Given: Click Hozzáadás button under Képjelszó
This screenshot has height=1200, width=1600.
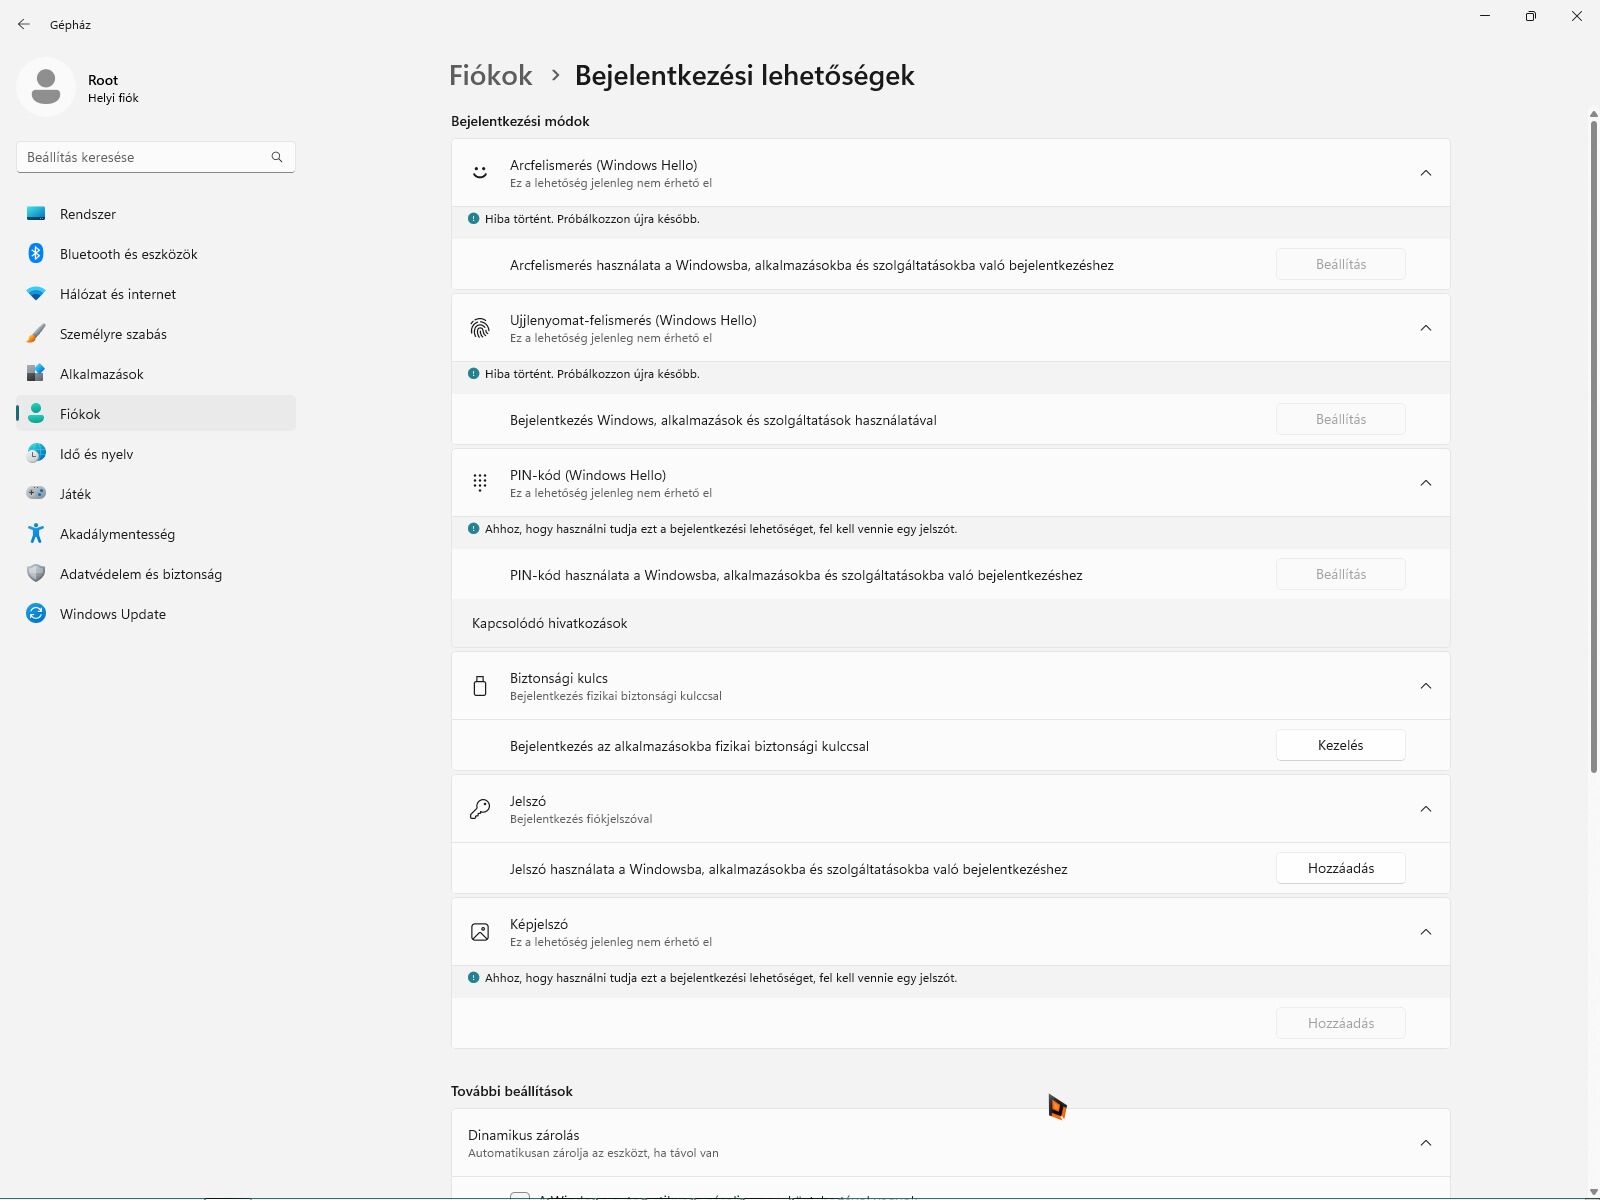Looking at the screenshot, I should click(x=1340, y=1023).
